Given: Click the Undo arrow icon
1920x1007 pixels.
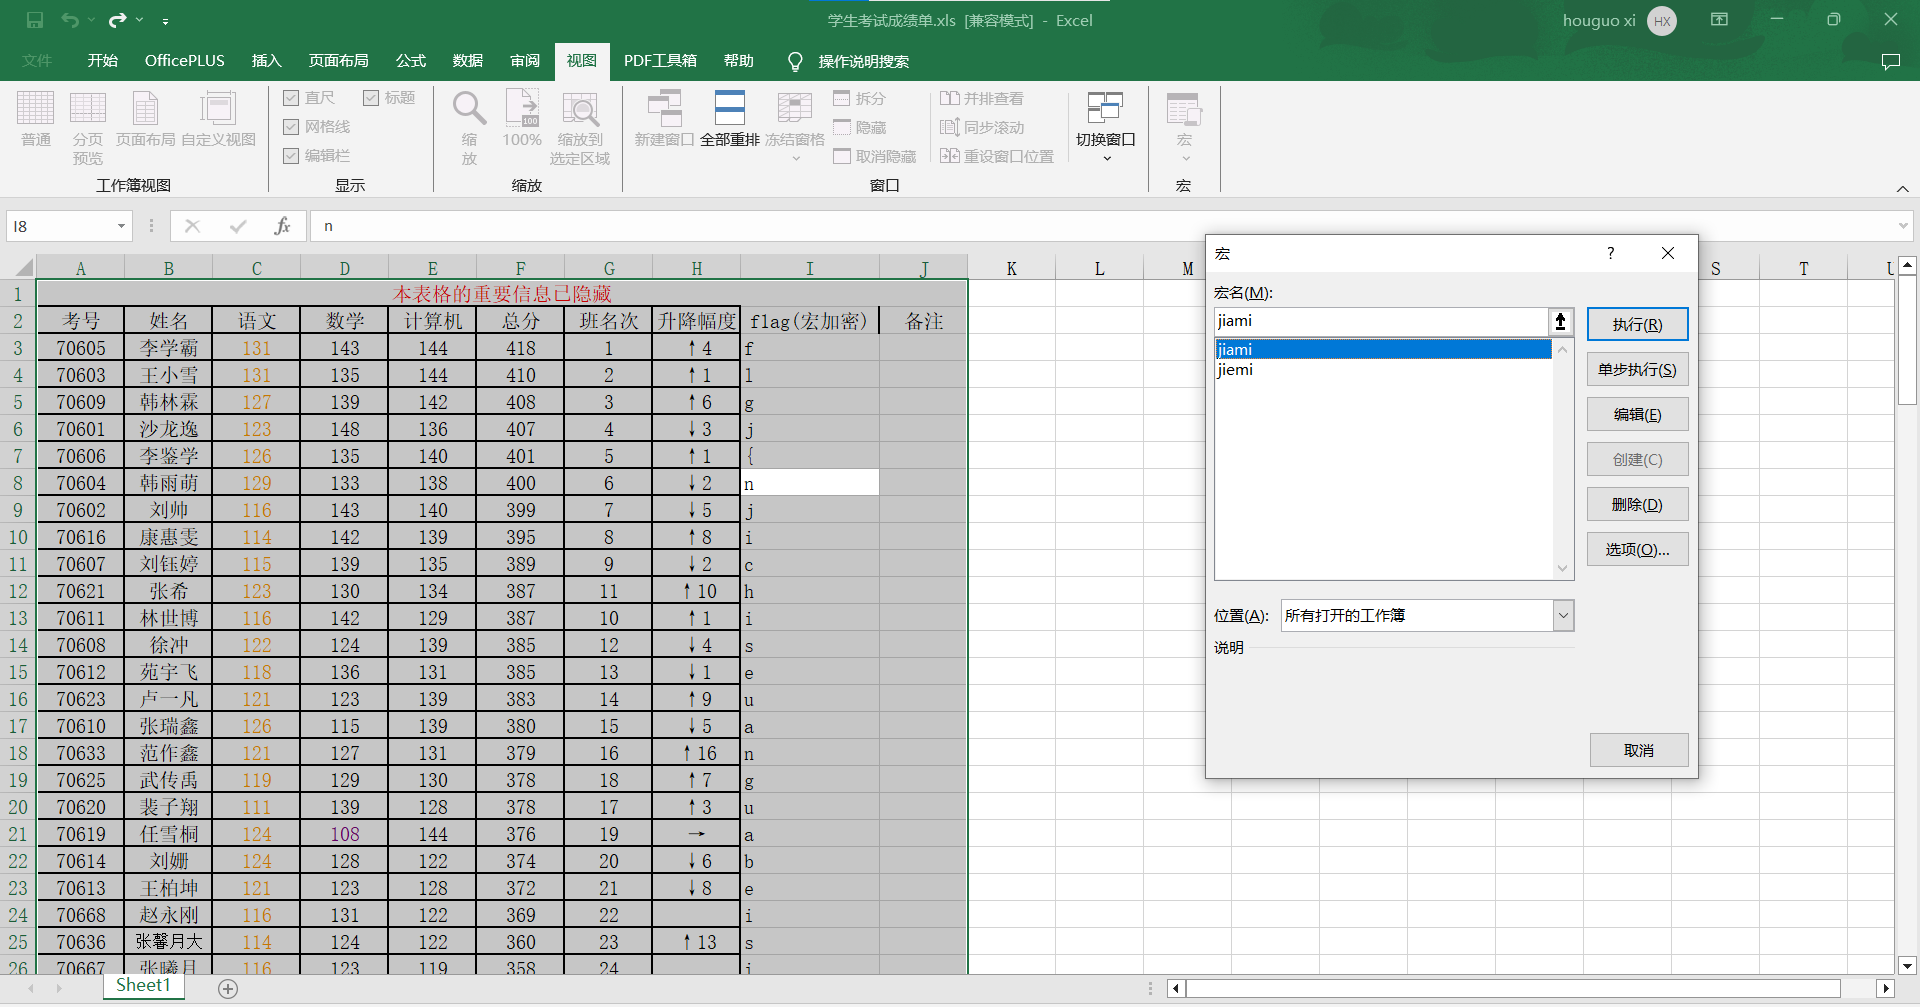Looking at the screenshot, I should tap(69, 20).
